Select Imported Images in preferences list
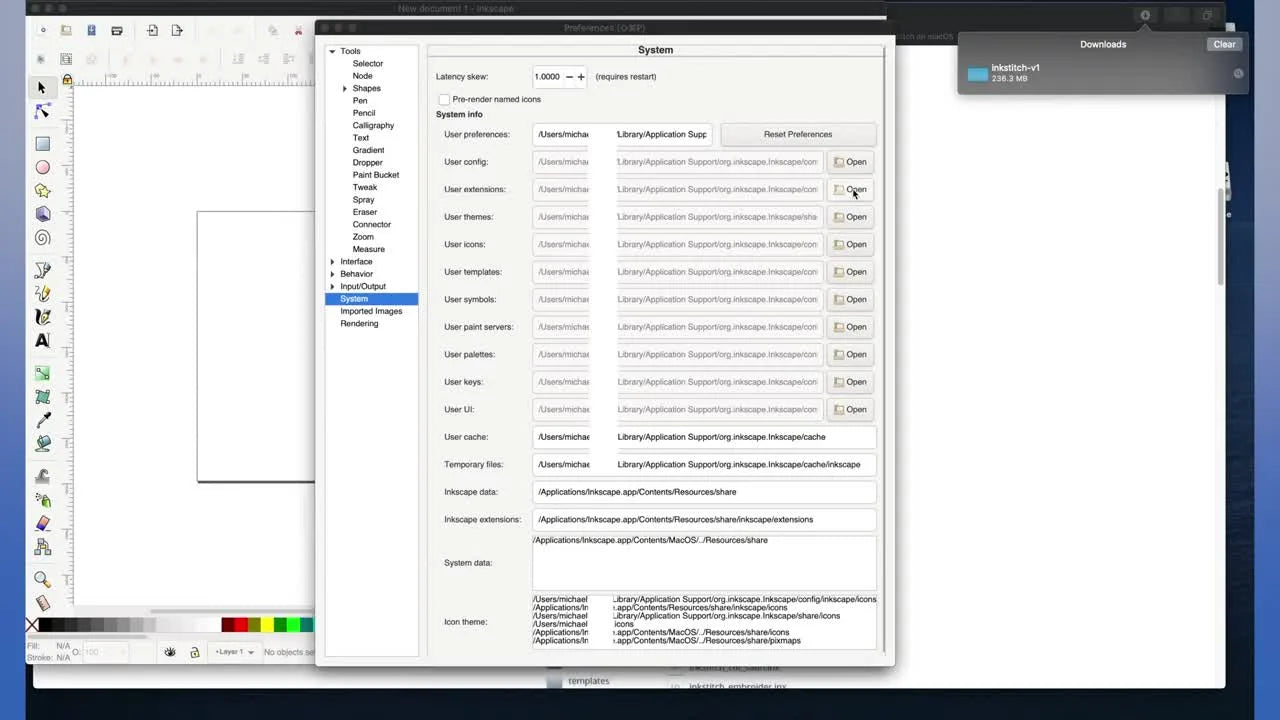This screenshot has width=1280, height=720. pyautogui.click(x=371, y=311)
